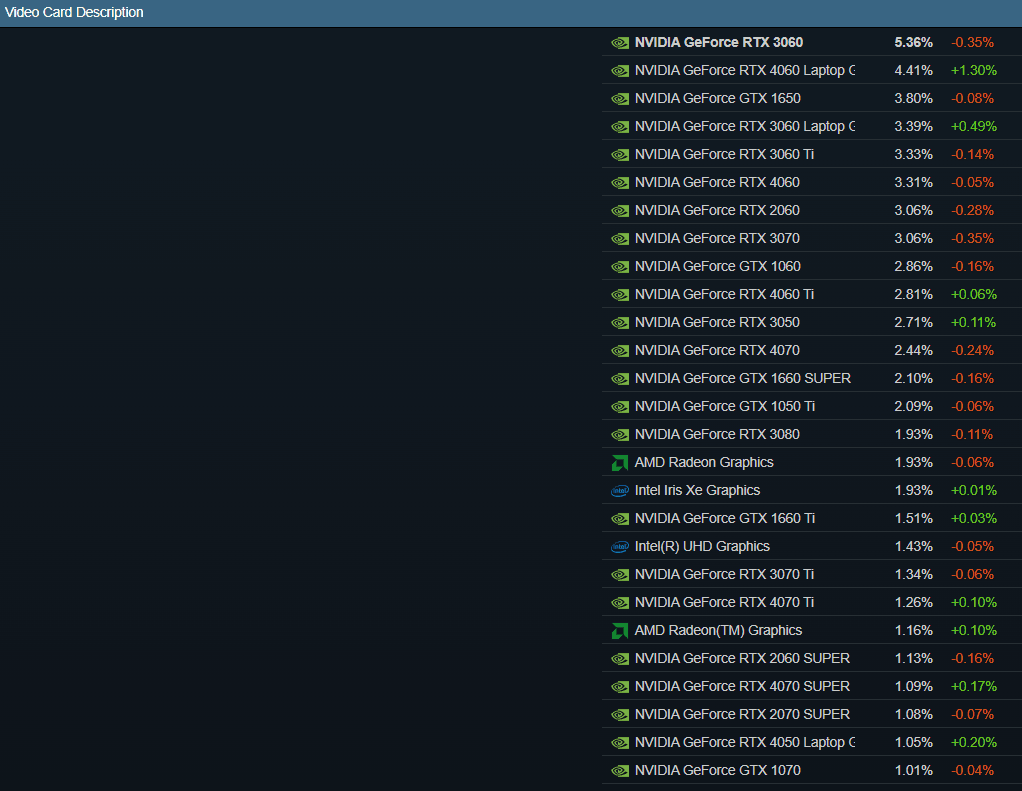Click the NVIDIA logo beside GTX 1060
This screenshot has height=791, width=1022.
click(x=620, y=267)
